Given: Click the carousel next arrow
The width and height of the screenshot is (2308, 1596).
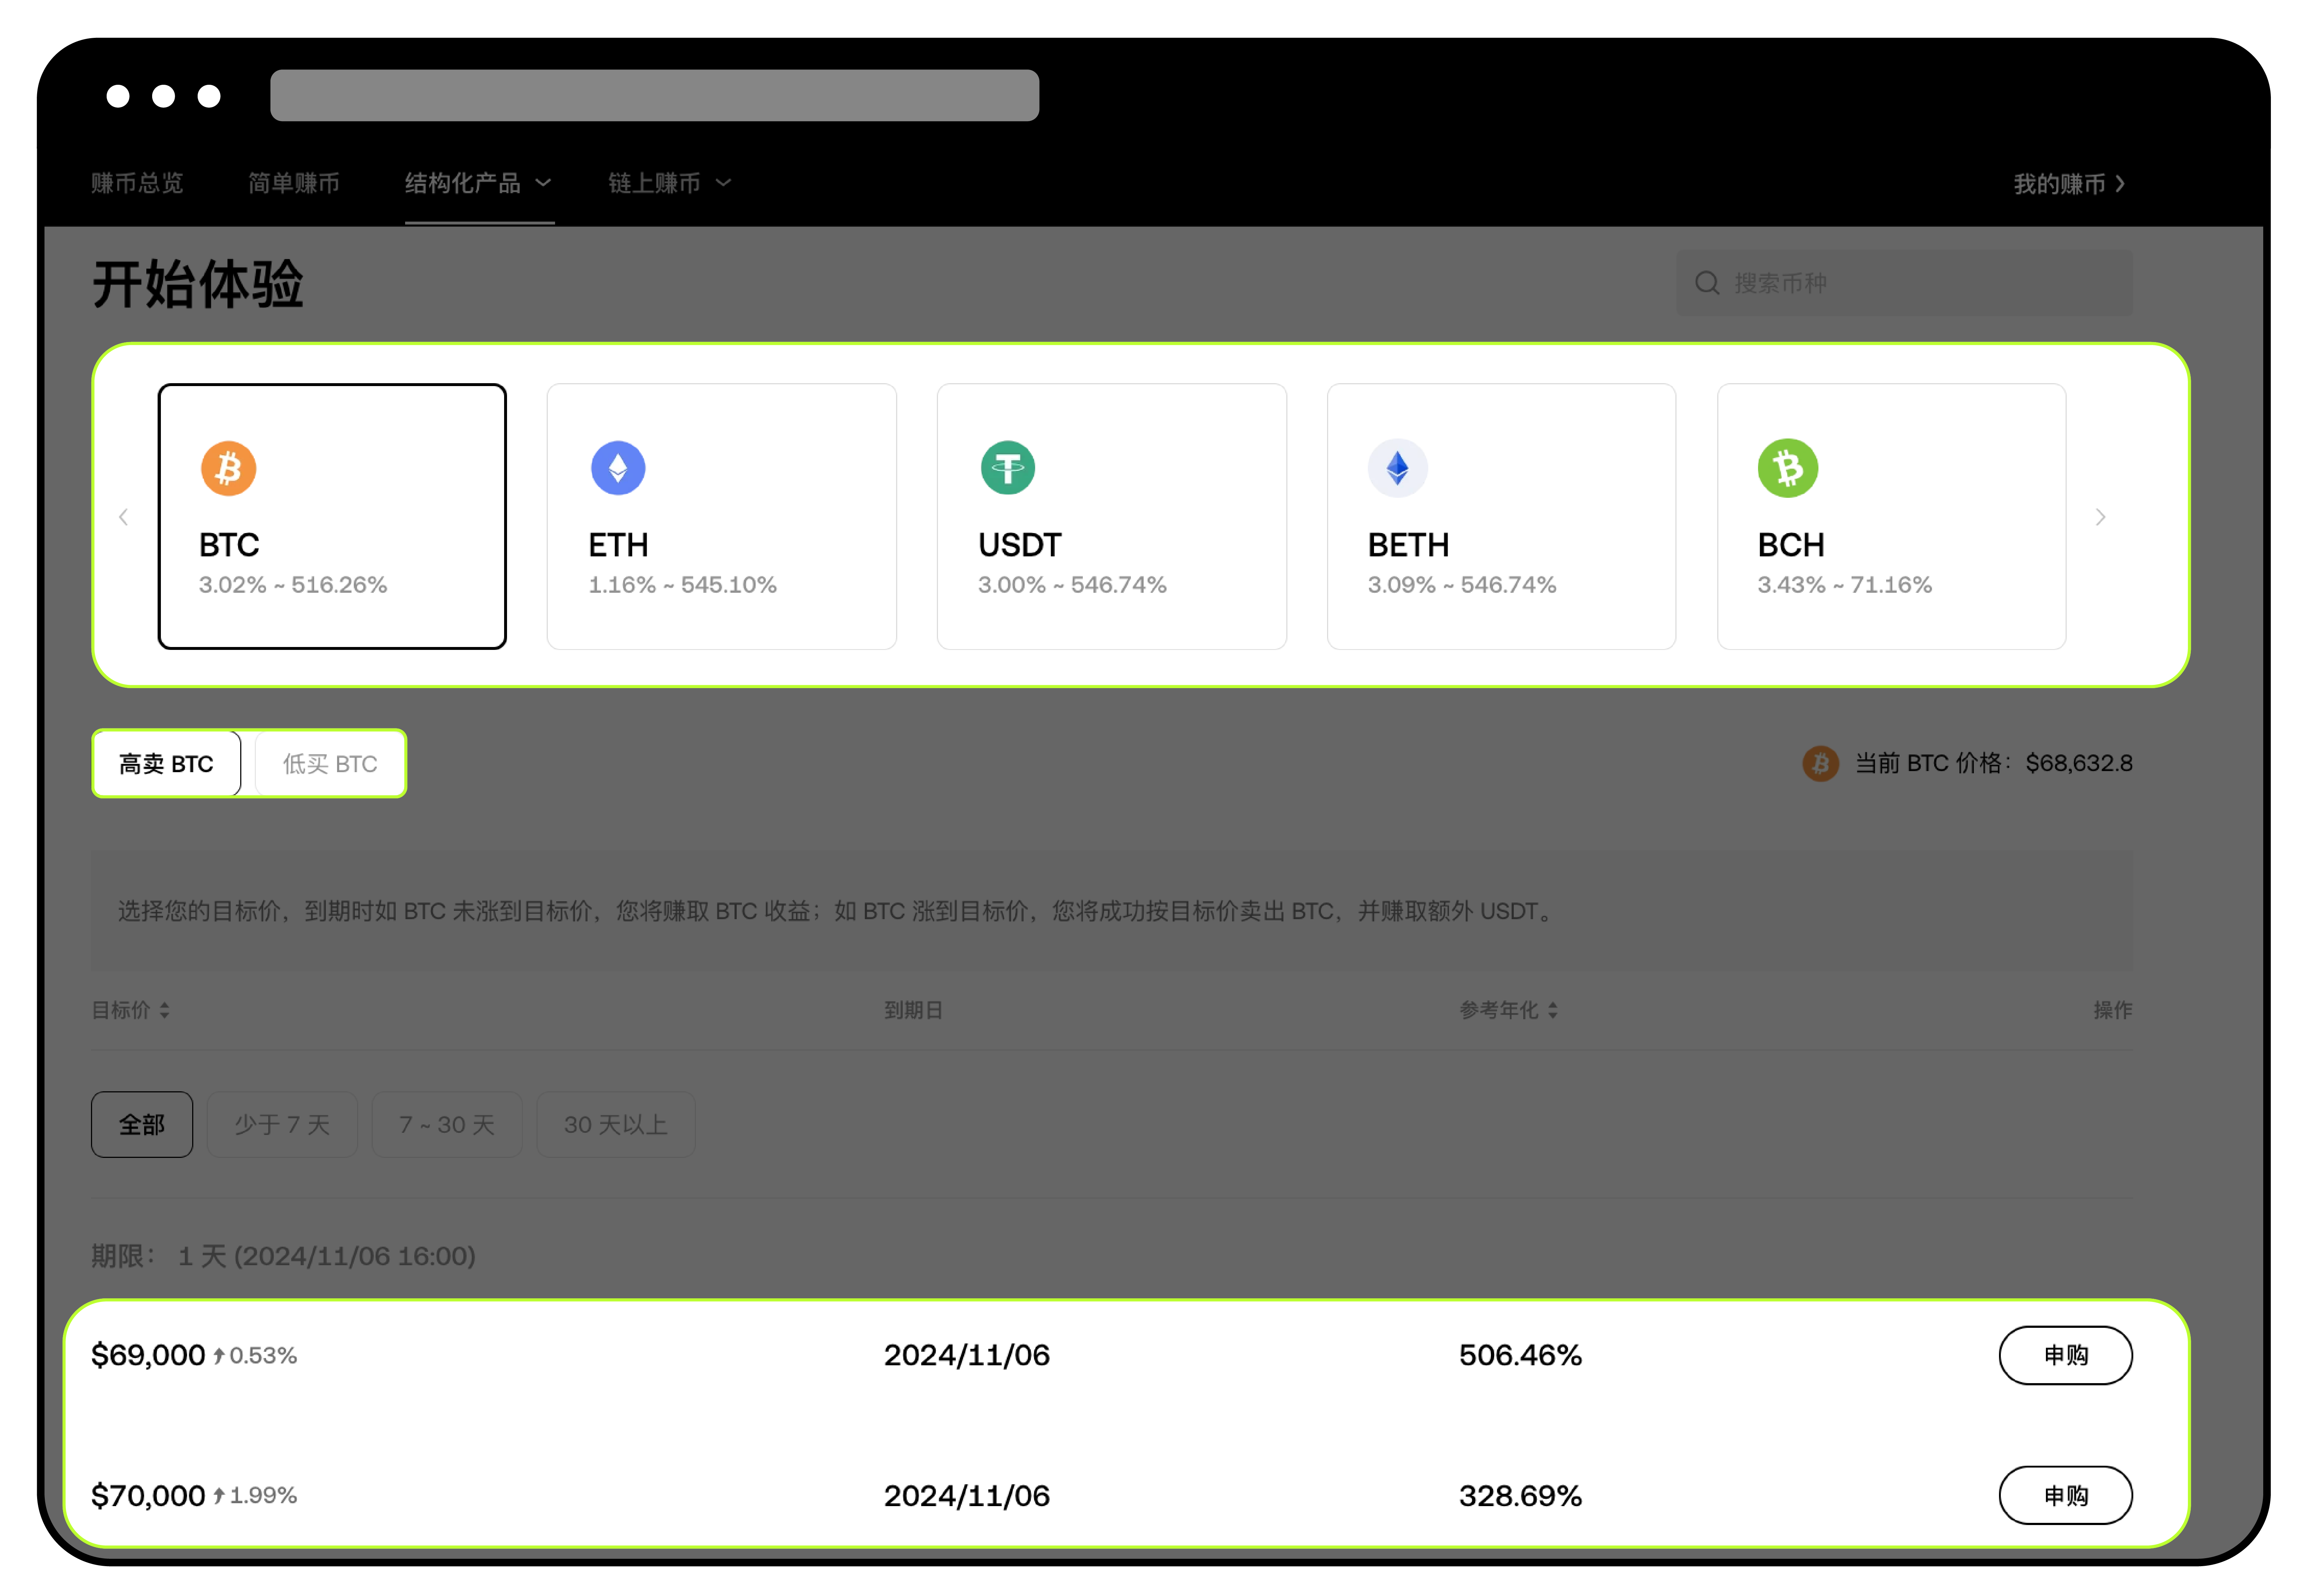Looking at the screenshot, I should 2100,517.
